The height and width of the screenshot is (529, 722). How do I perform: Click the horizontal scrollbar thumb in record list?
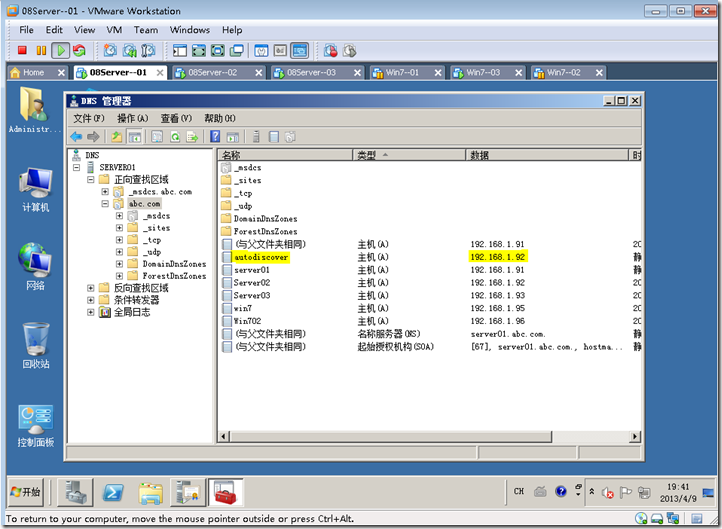pos(391,436)
